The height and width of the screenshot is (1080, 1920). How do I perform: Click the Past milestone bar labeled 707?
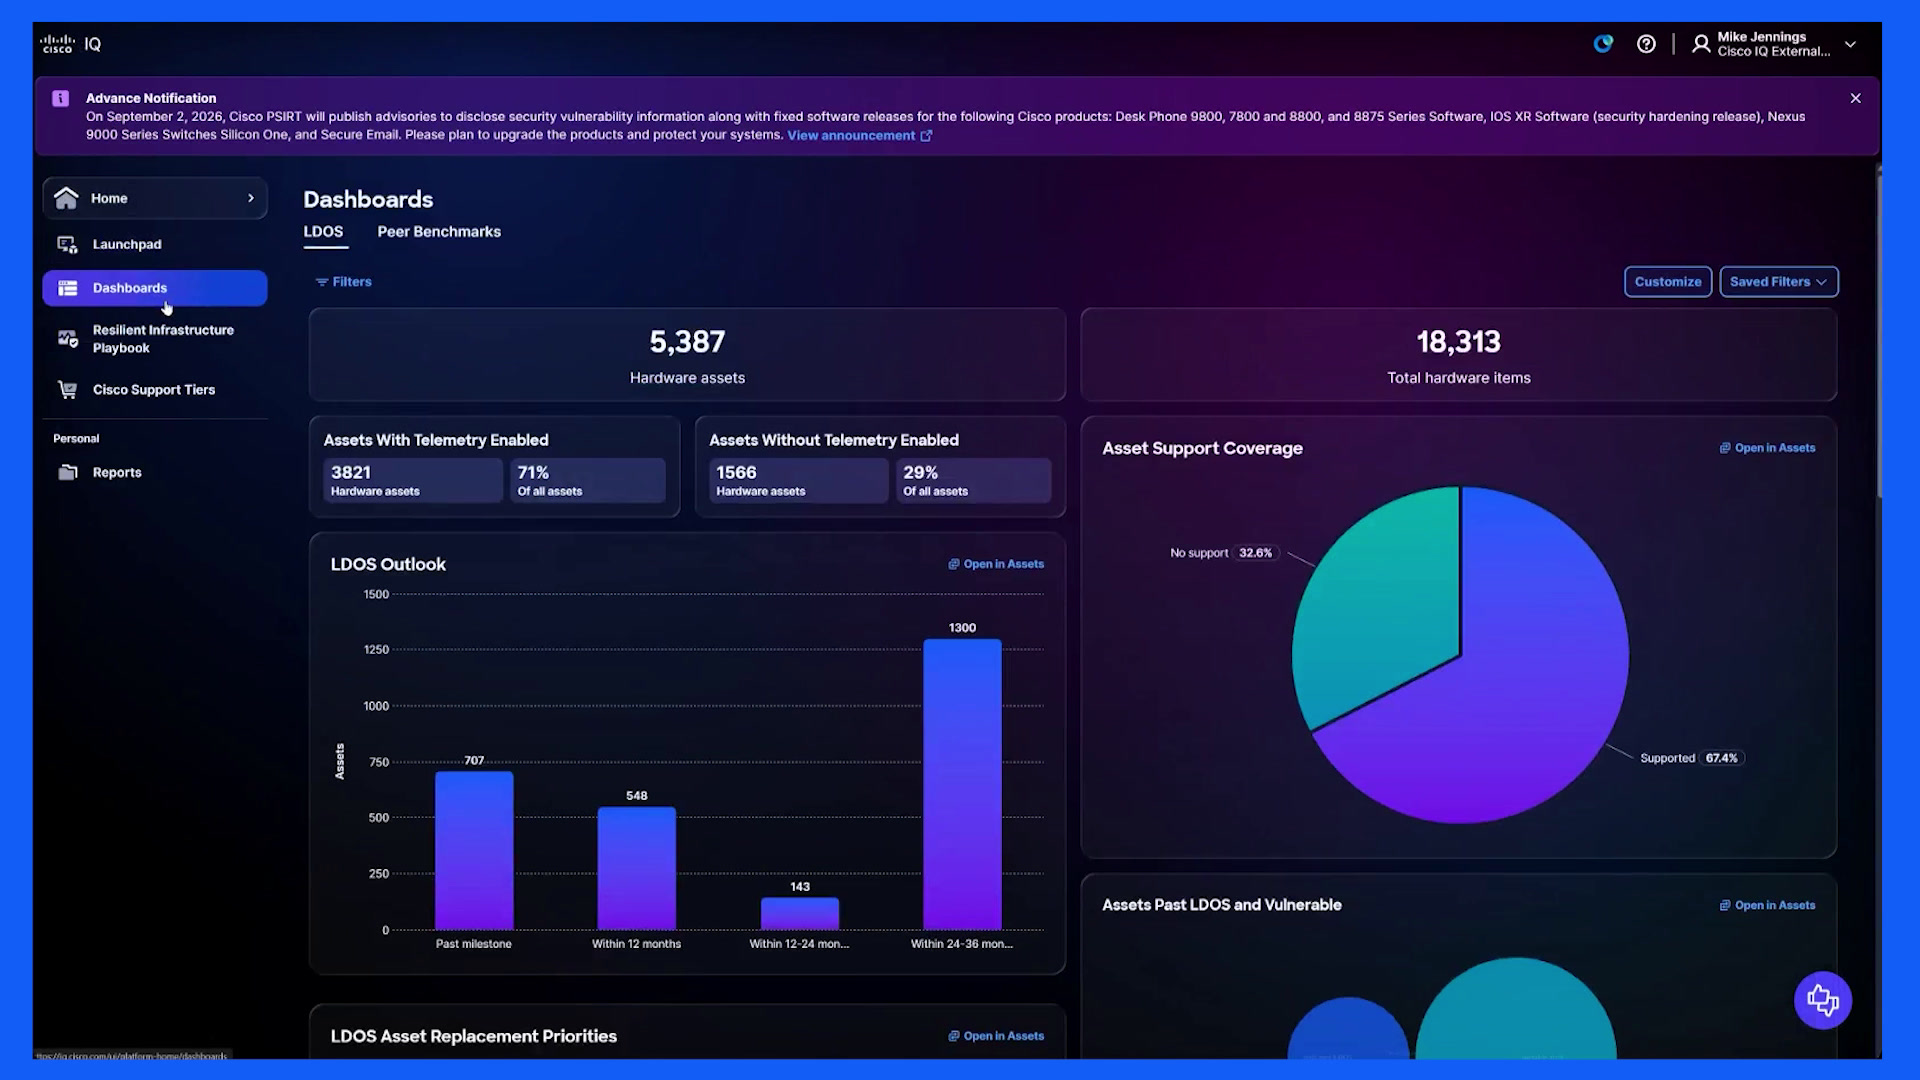point(474,850)
